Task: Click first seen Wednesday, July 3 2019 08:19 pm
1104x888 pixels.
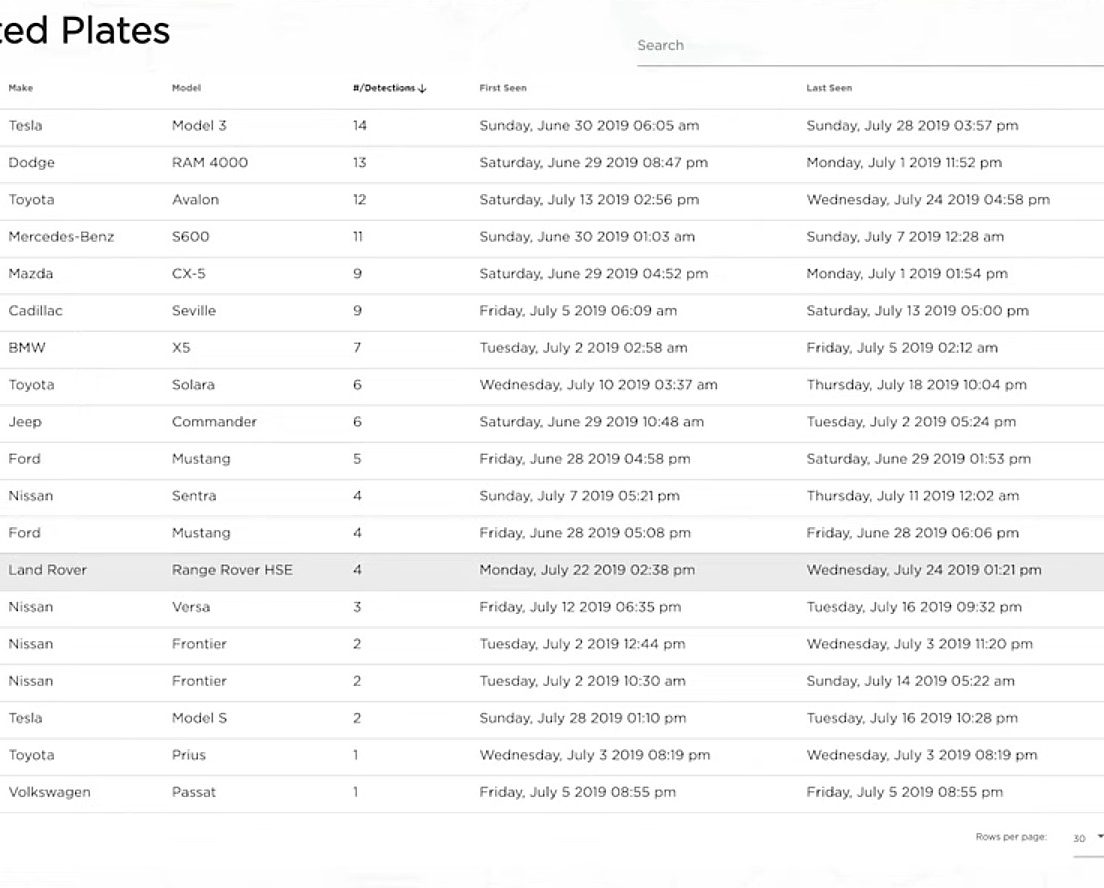Action: pos(595,755)
